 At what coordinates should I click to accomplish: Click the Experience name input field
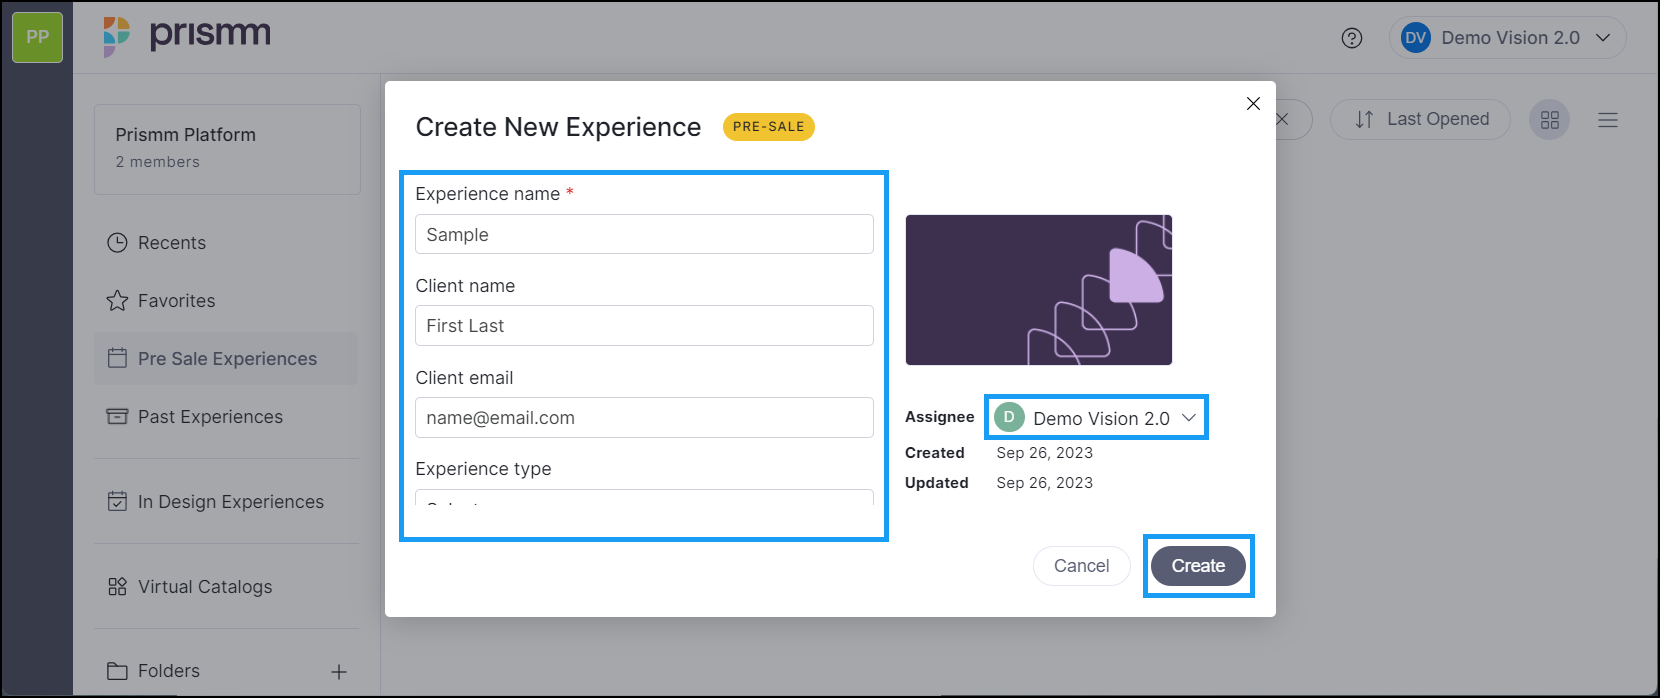point(644,234)
